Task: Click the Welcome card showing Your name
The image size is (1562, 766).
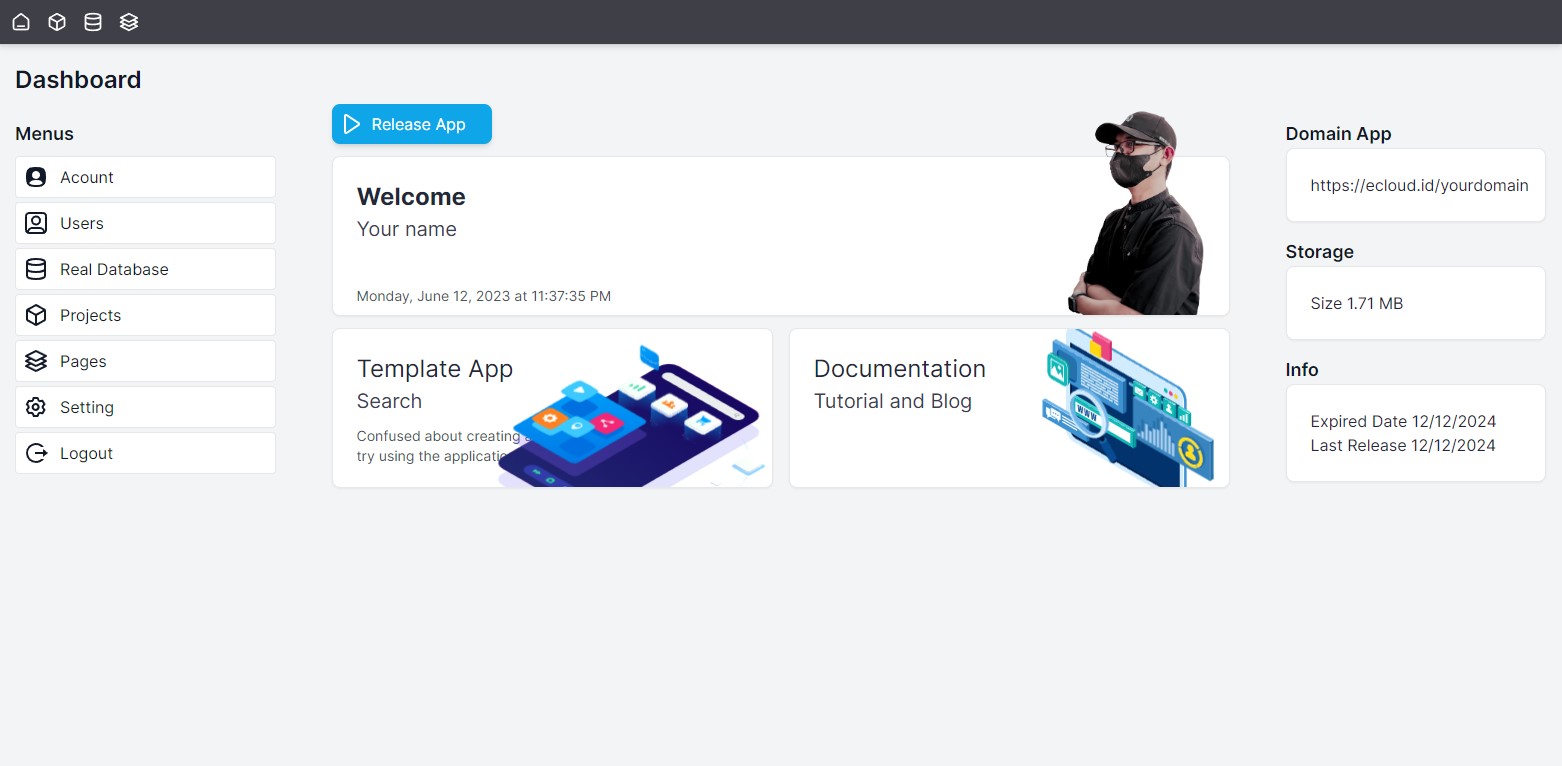Action: pos(780,235)
